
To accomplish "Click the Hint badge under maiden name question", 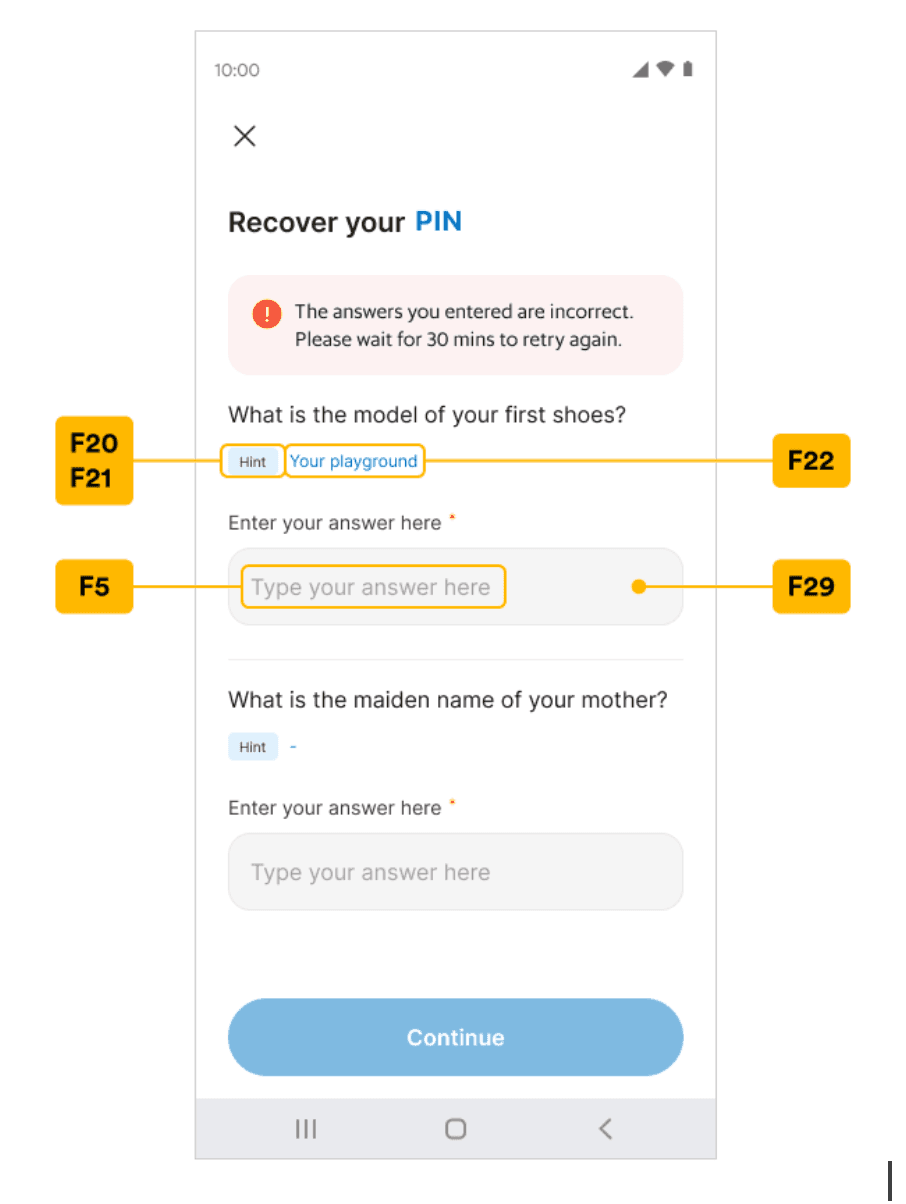I will [253, 747].
